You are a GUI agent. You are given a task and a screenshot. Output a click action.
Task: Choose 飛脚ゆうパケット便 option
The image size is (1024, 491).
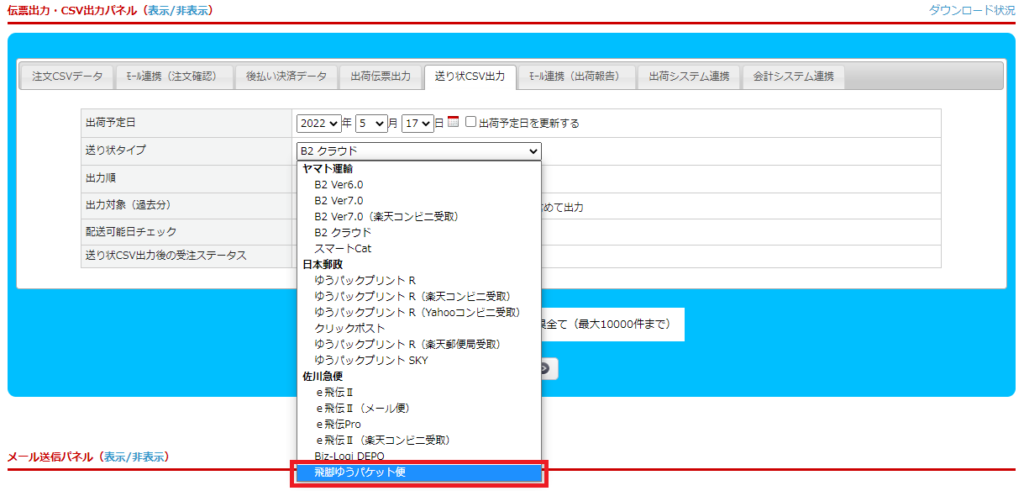419,472
